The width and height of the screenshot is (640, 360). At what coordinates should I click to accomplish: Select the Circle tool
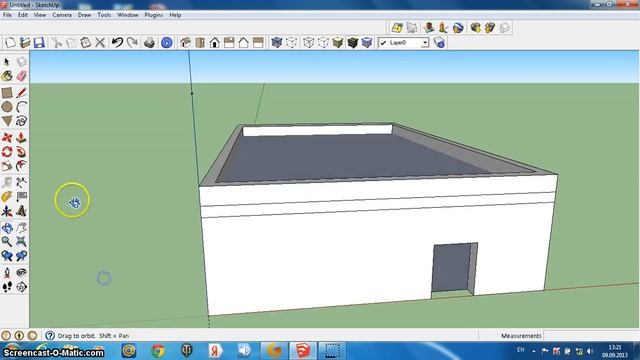[7, 107]
